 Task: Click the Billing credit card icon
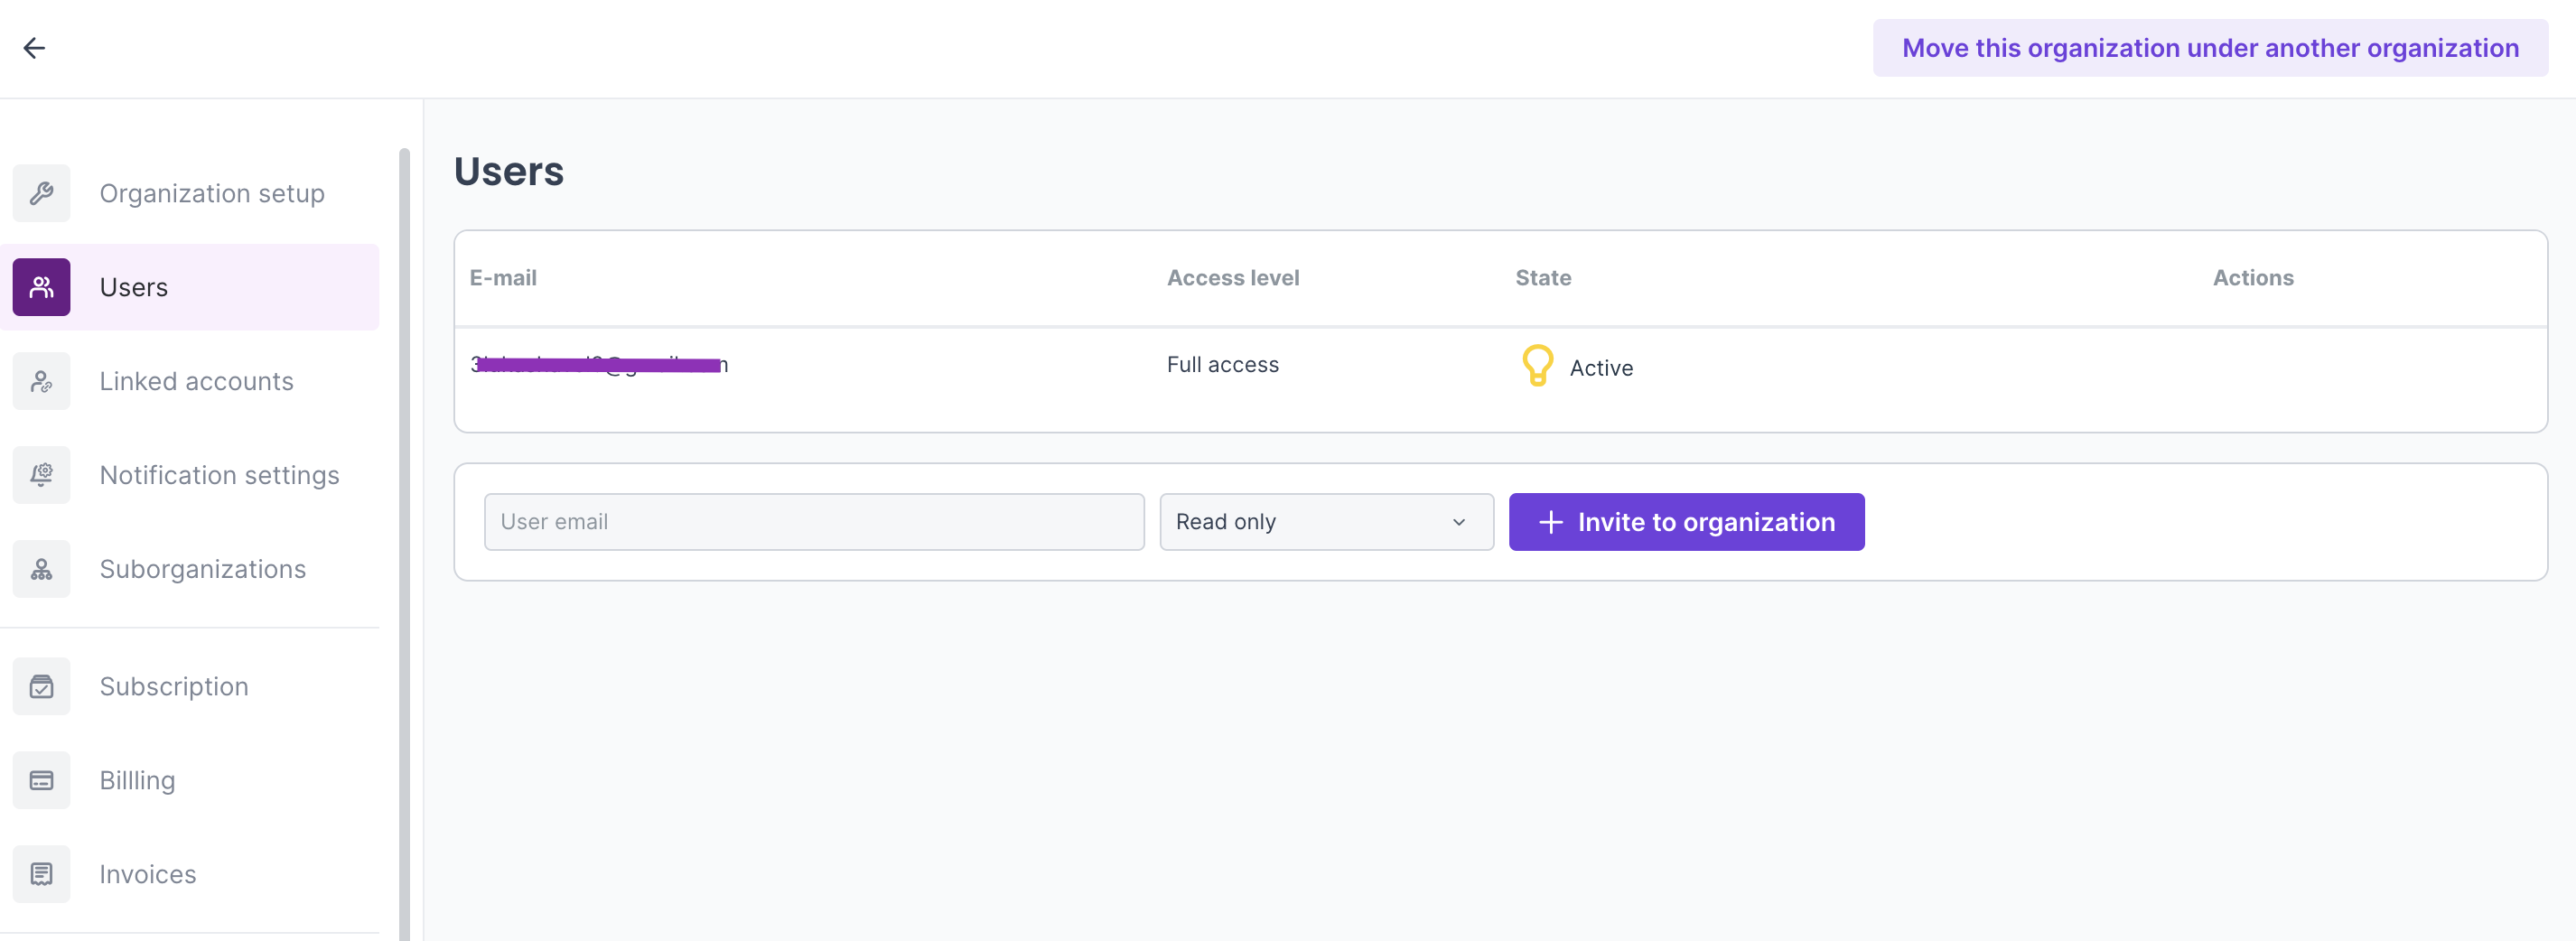(41, 780)
